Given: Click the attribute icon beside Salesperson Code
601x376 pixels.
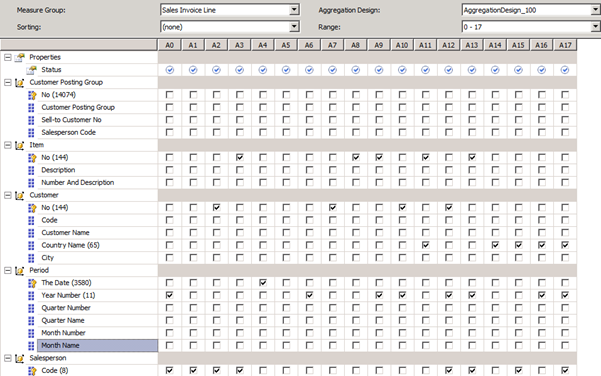Looking at the screenshot, I should [x=31, y=133].
